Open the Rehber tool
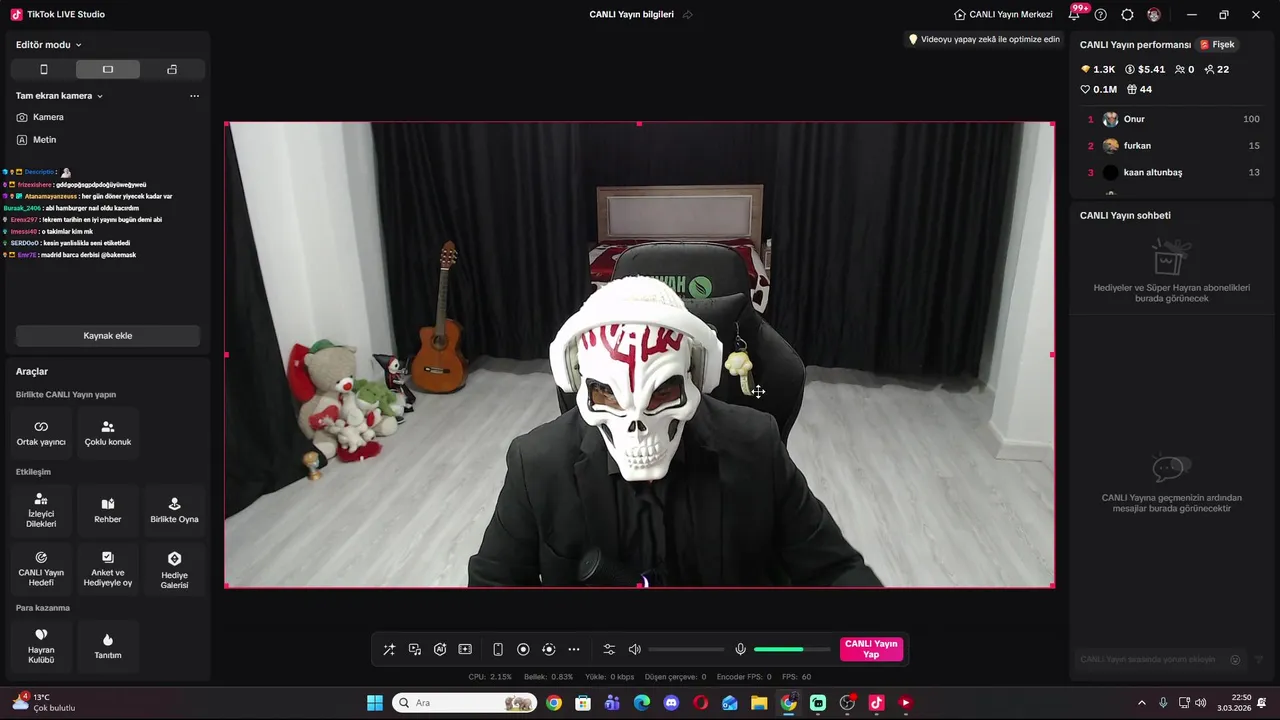 (108, 511)
